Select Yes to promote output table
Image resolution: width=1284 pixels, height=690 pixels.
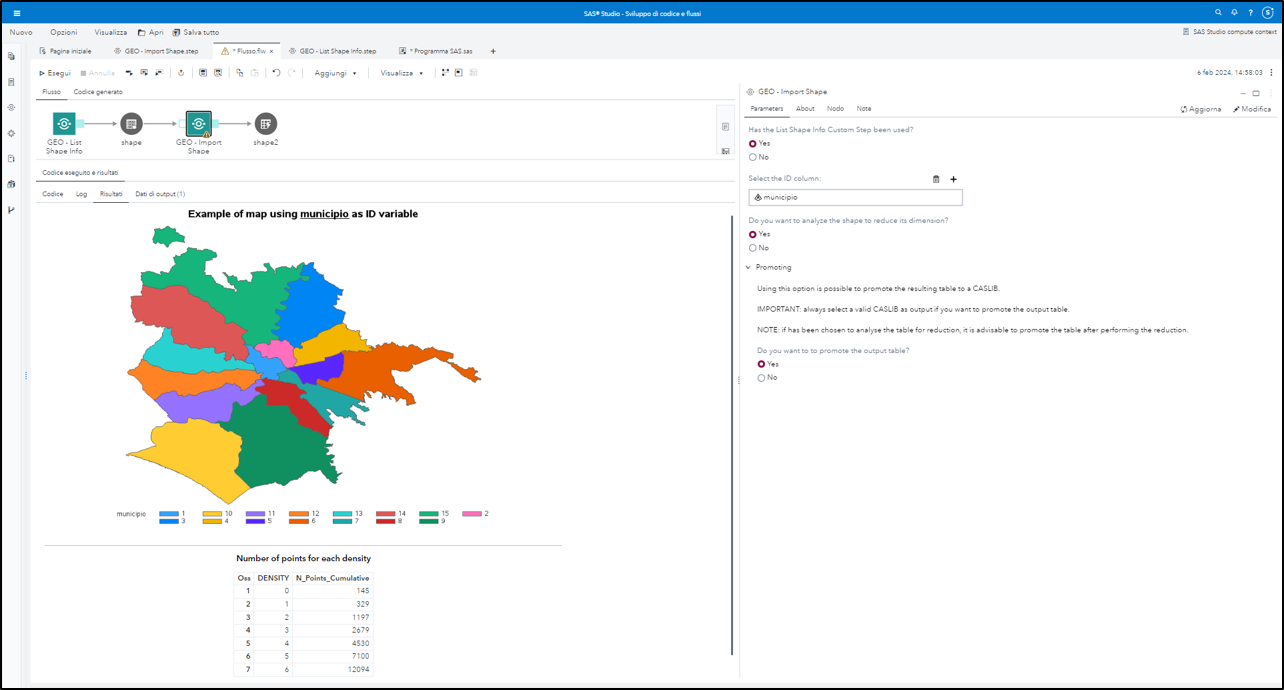point(761,364)
